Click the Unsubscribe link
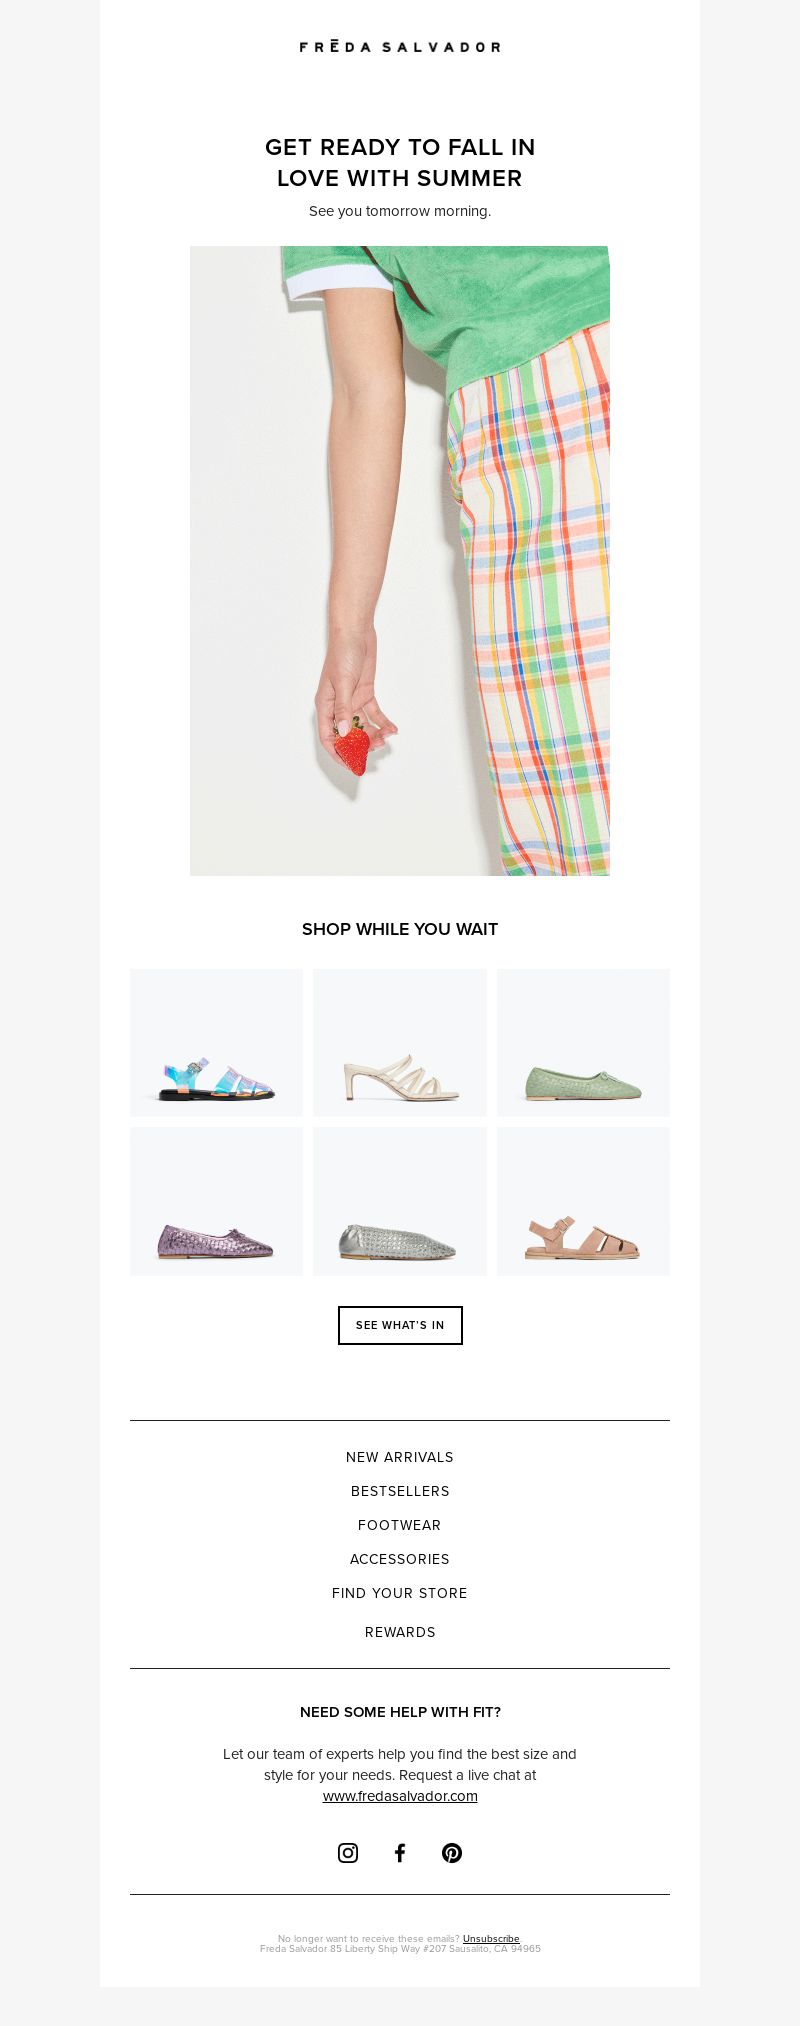This screenshot has height=2026, width=800. (x=491, y=1938)
